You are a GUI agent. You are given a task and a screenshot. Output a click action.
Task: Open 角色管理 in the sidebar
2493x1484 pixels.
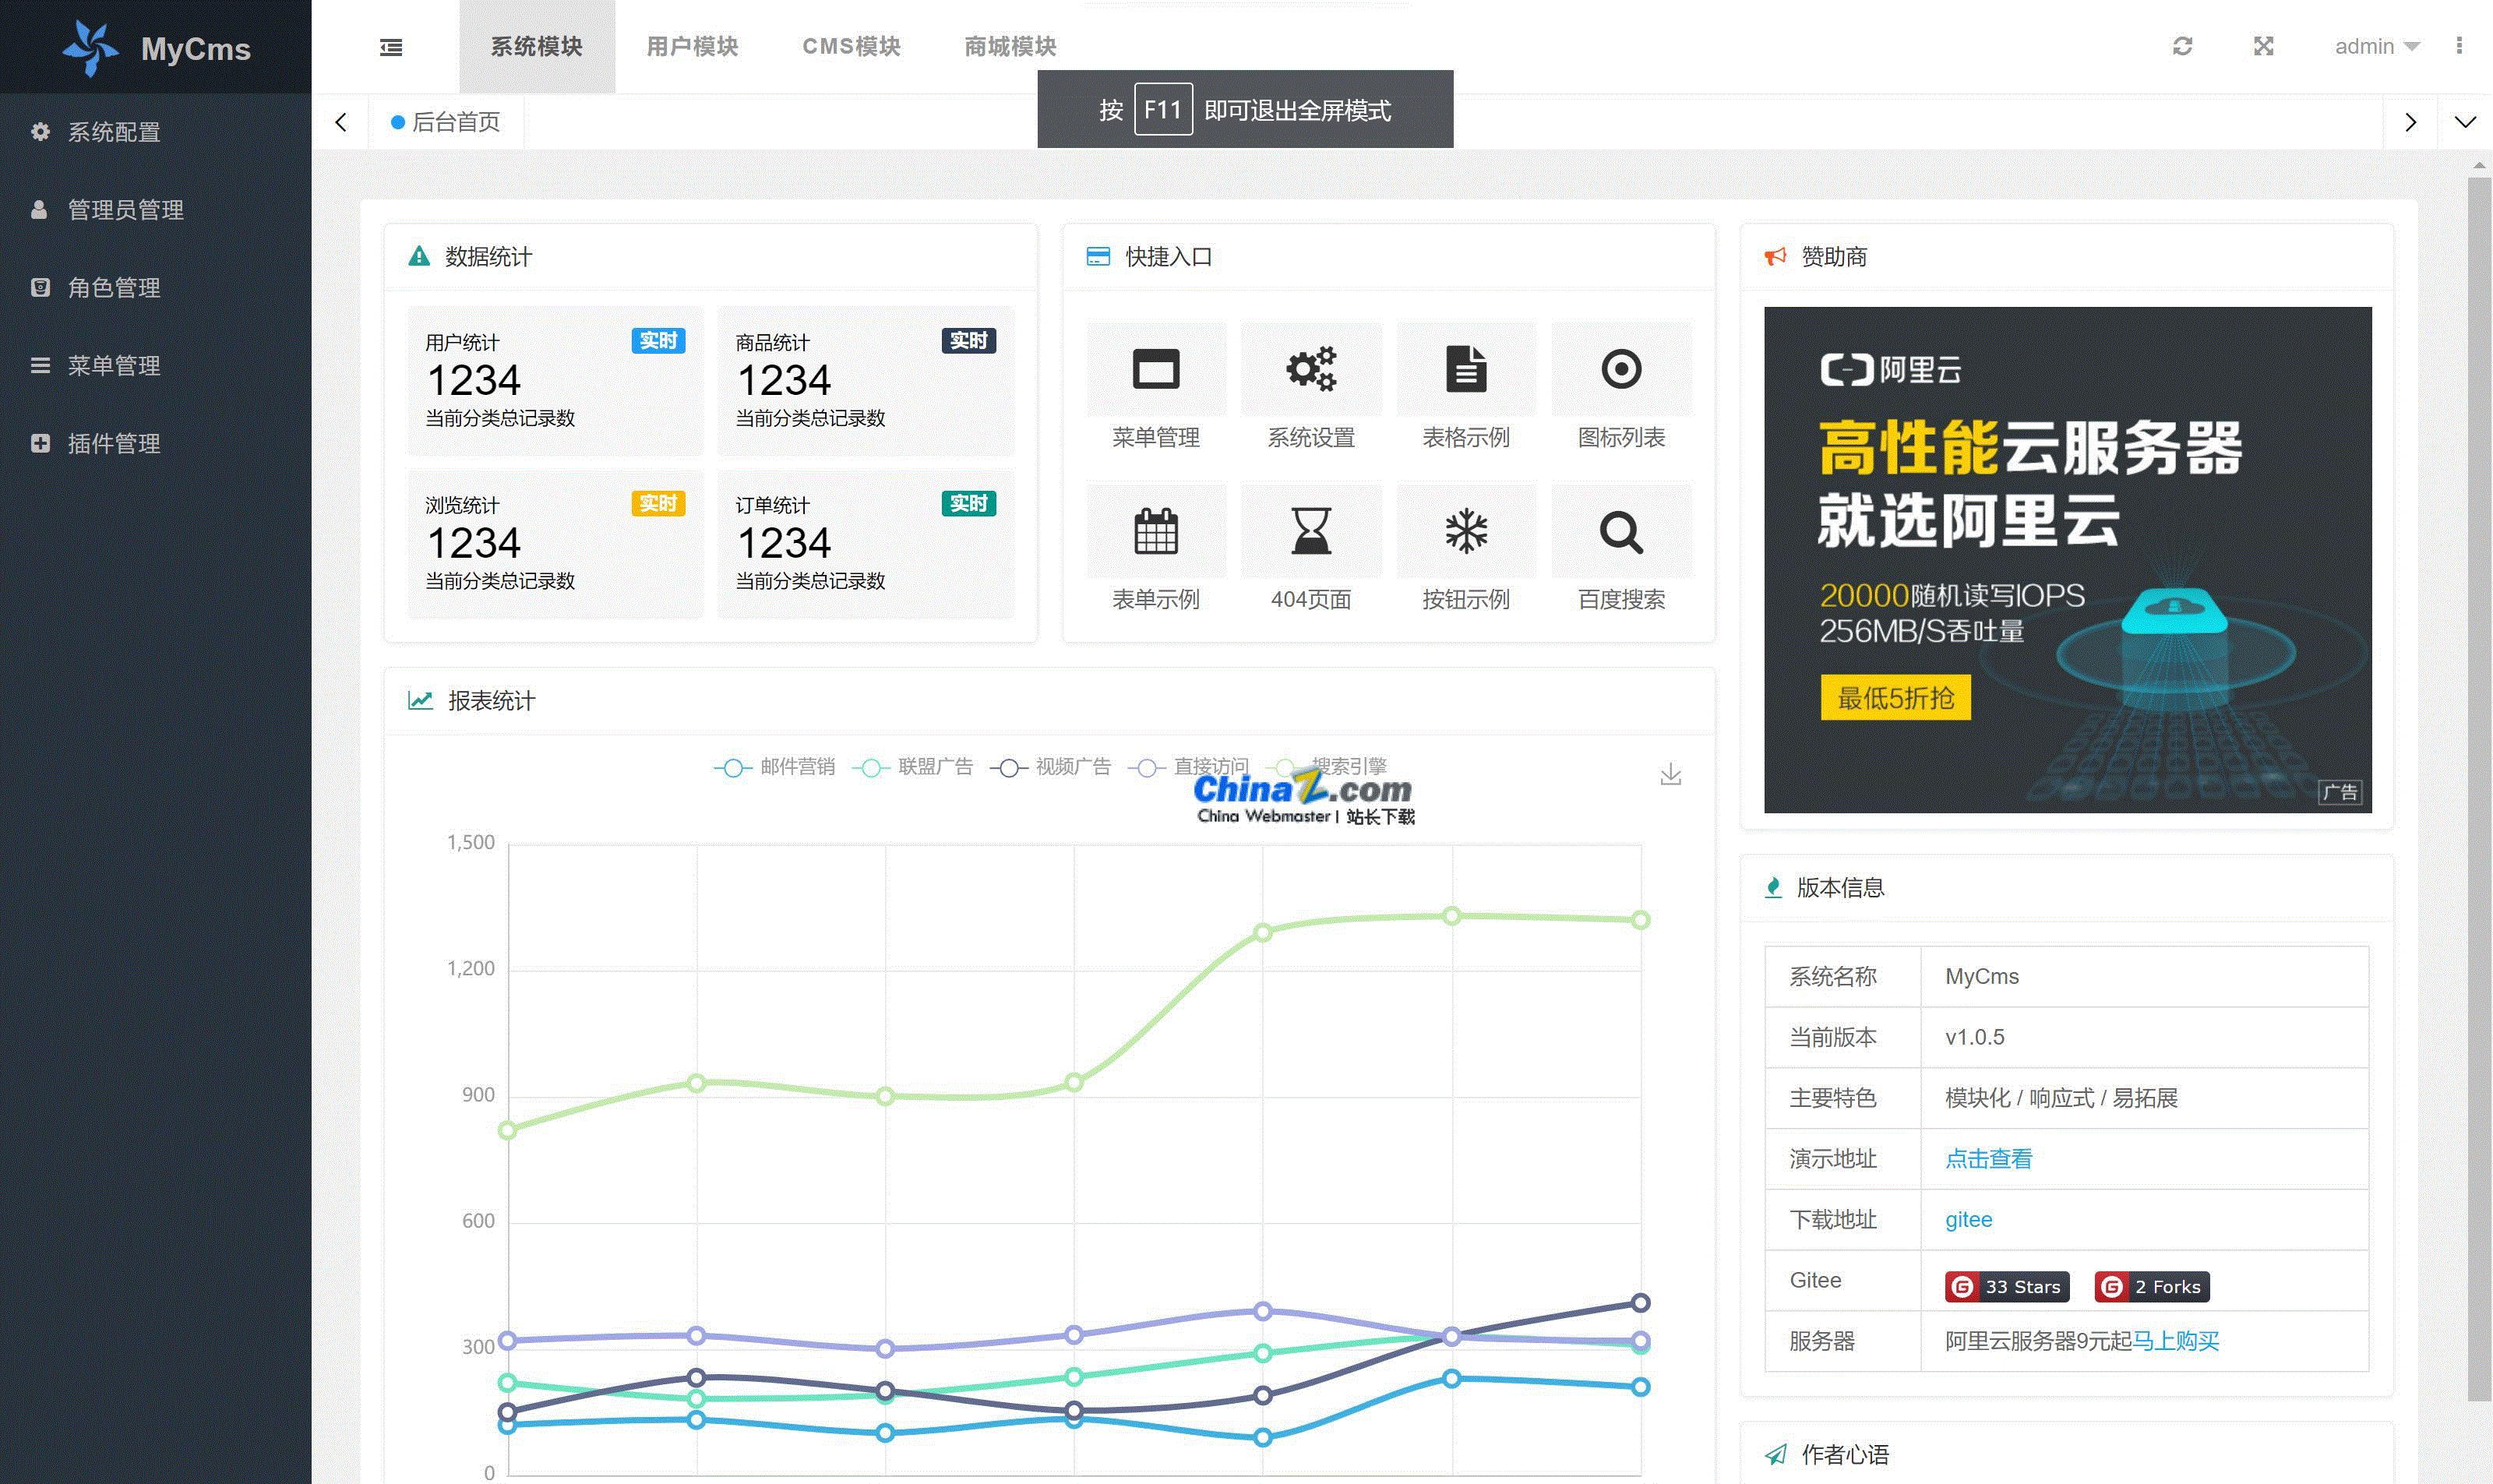click(114, 288)
